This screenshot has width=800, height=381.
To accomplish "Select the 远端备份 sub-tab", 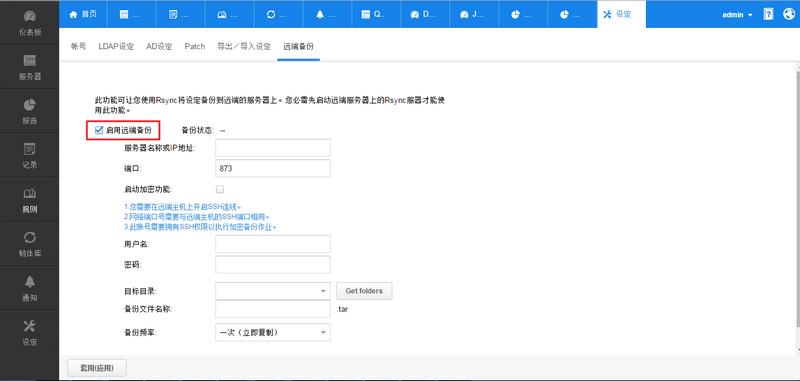I will (x=298, y=46).
